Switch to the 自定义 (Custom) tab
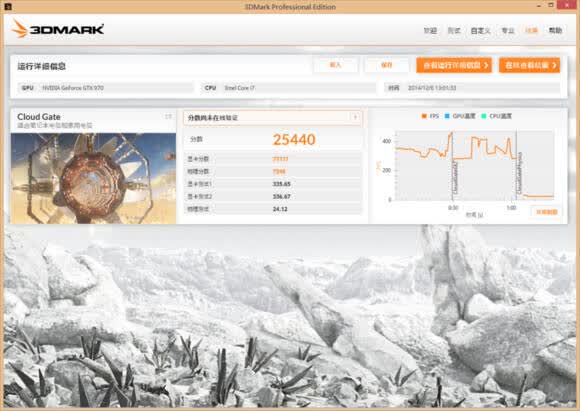This screenshot has height=411, width=580. coord(480,31)
